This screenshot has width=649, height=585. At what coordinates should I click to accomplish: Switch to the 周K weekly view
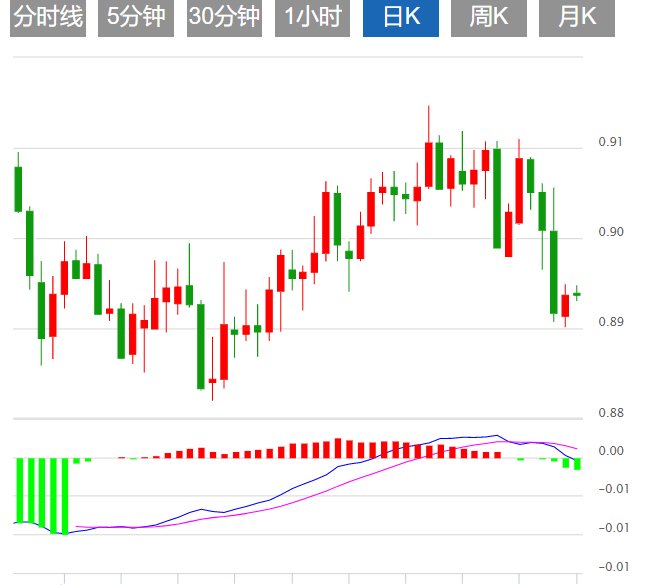(488, 17)
